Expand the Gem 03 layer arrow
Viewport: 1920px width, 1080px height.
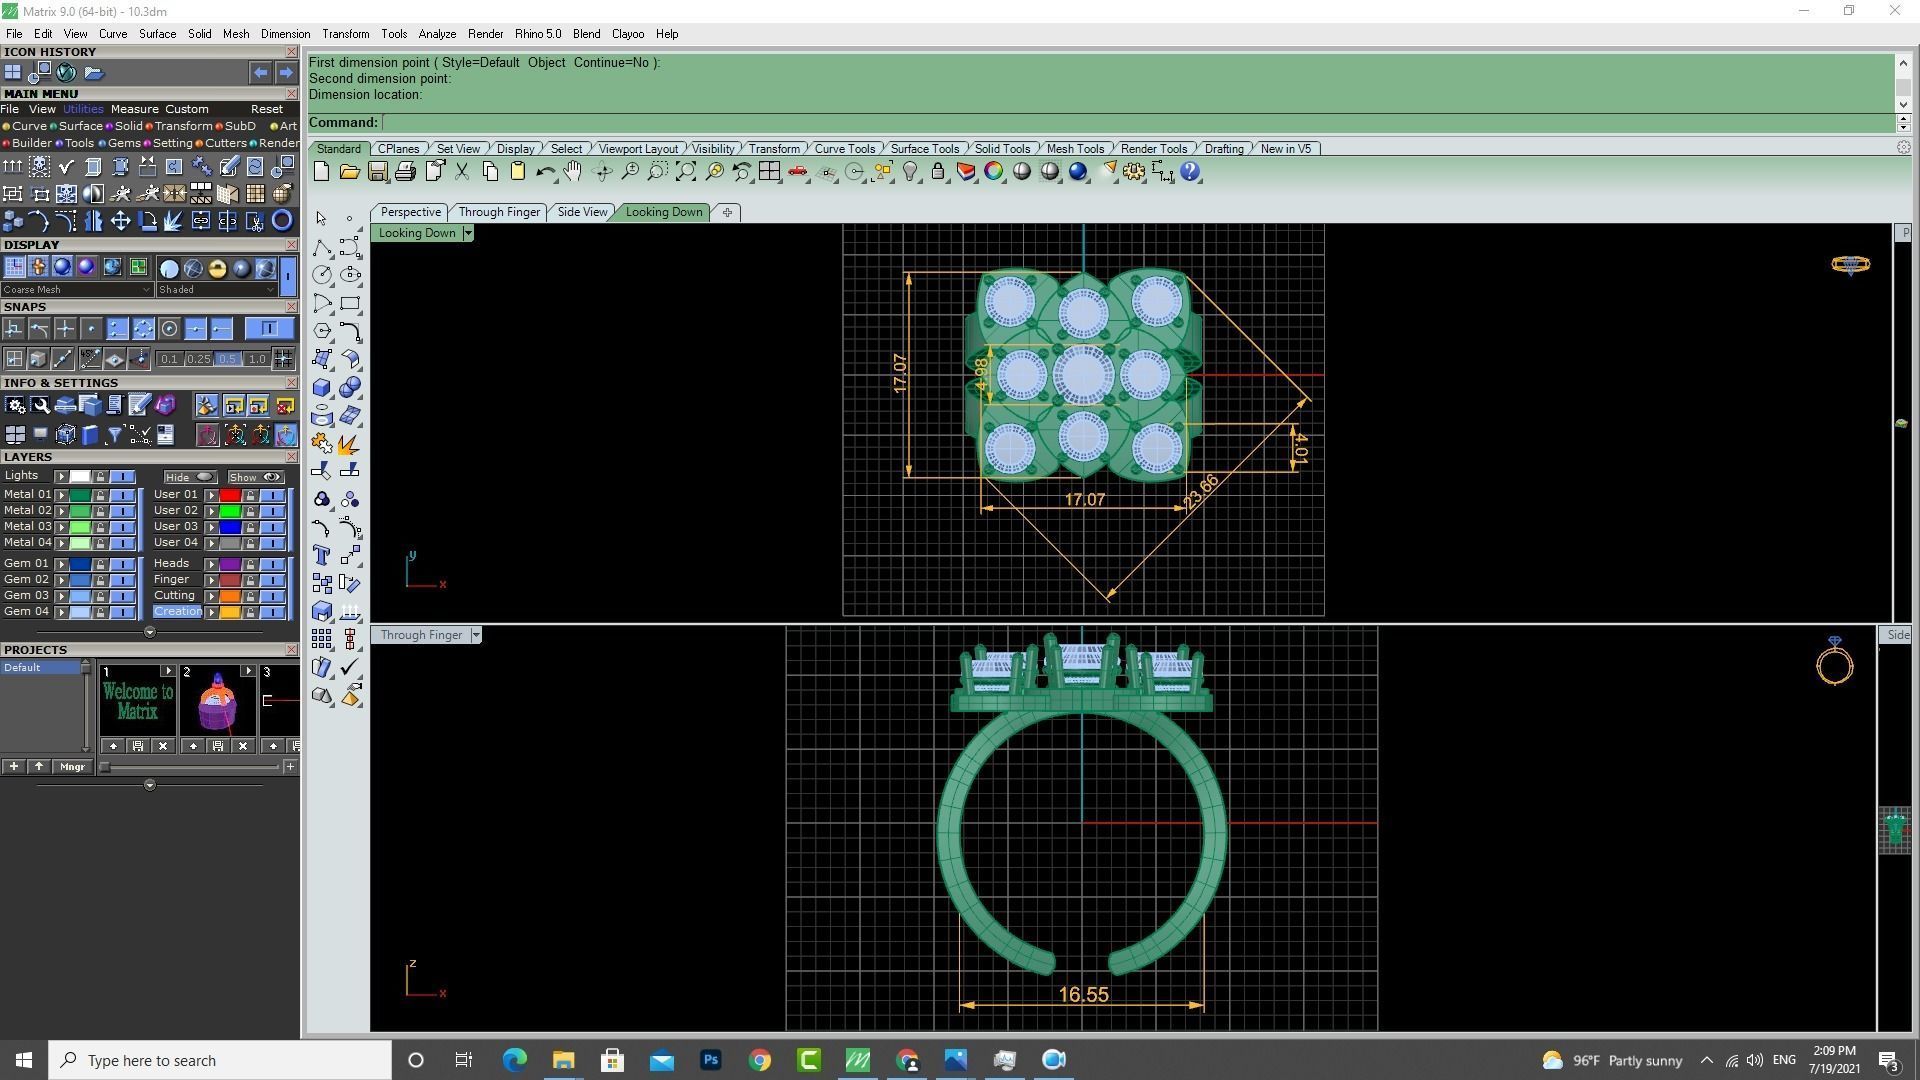tap(61, 596)
